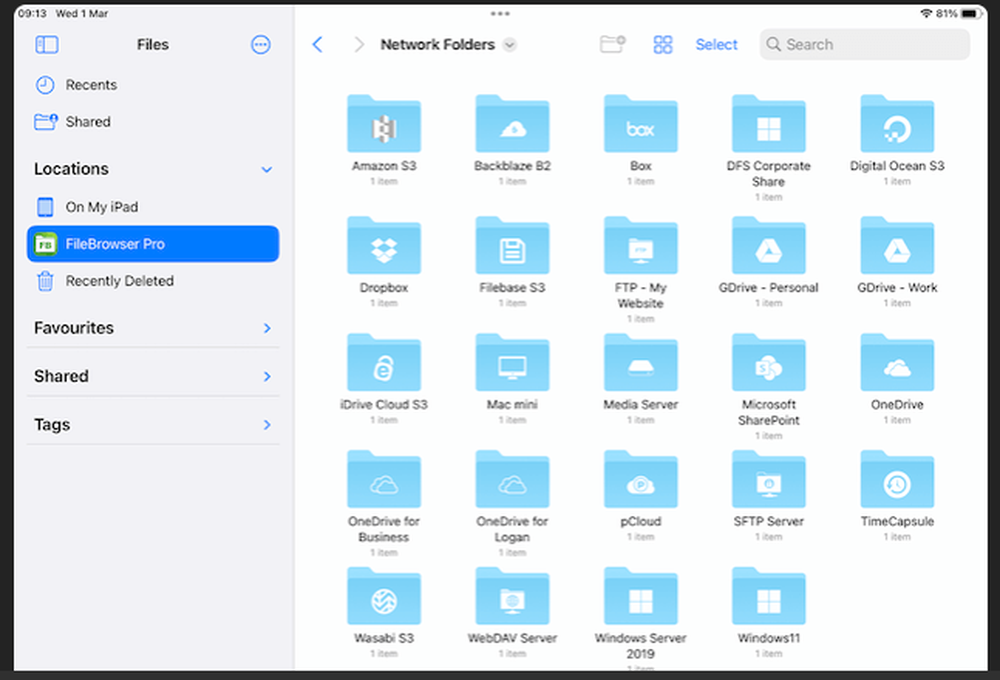Tap Select button in toolbar

(x=716, y=45)
